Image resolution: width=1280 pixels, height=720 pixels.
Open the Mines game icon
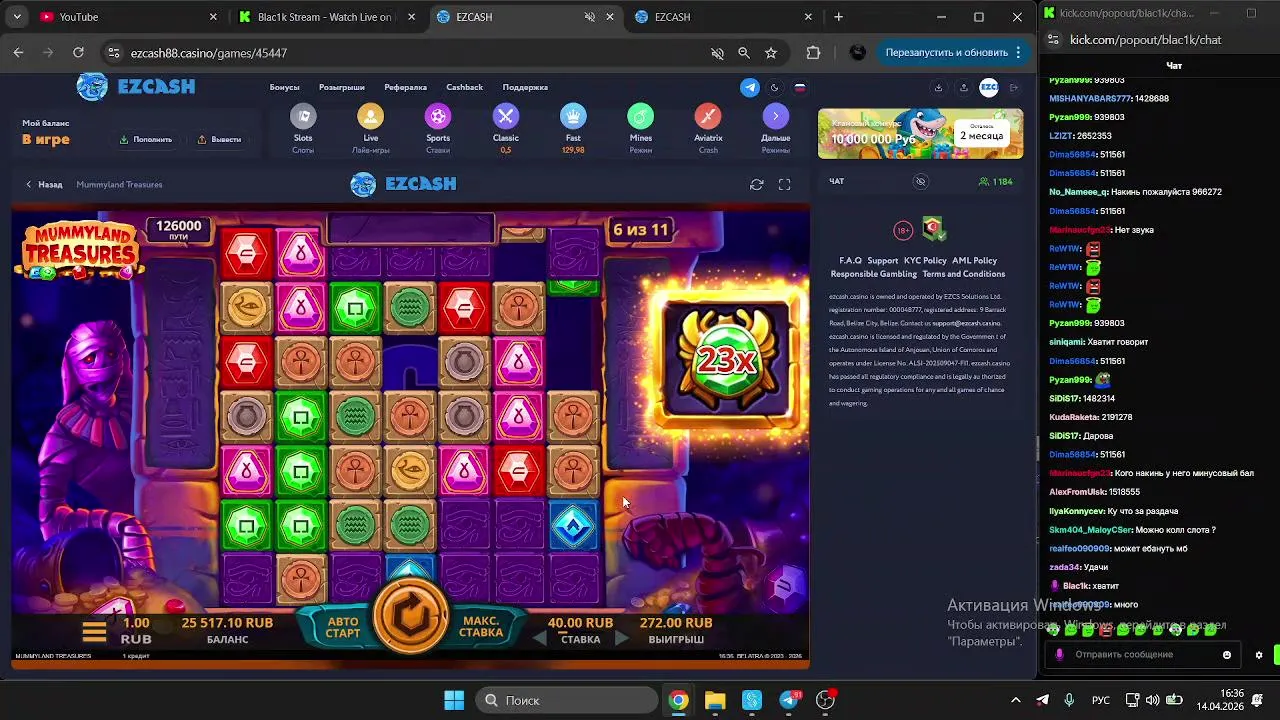click(640, 117)
